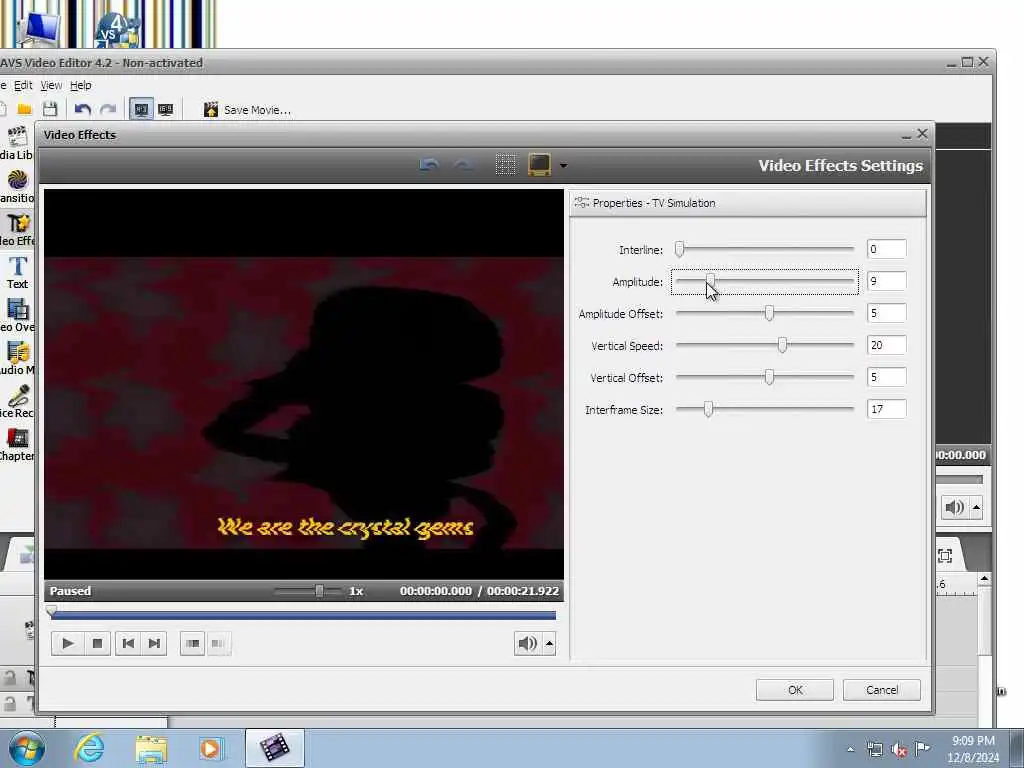This screenshot has width=1024, height=768.
Task: Open the Edit menu
Action: (x=23, y=85)
